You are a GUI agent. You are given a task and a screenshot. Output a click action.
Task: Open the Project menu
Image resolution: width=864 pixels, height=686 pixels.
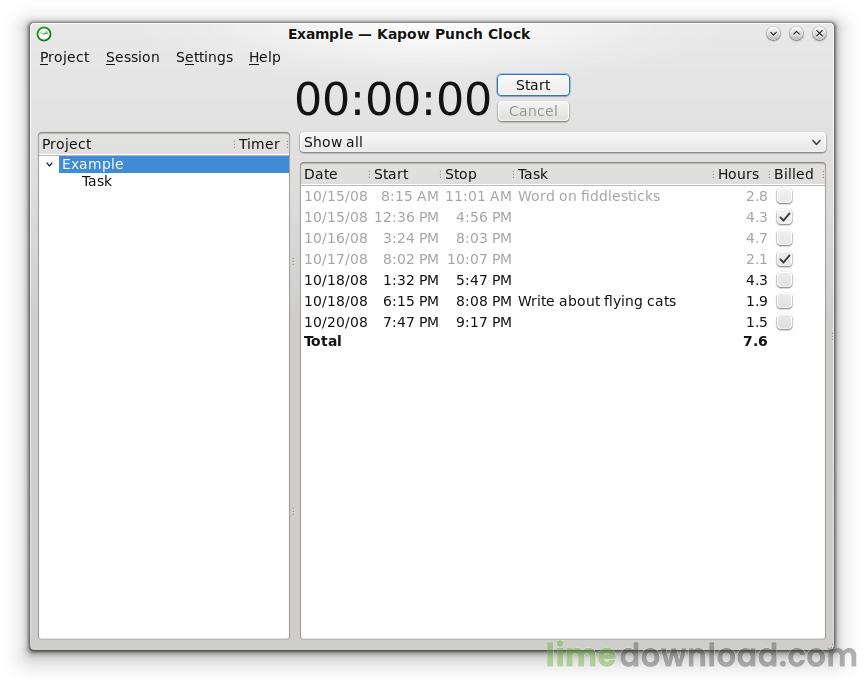[64, 57]
